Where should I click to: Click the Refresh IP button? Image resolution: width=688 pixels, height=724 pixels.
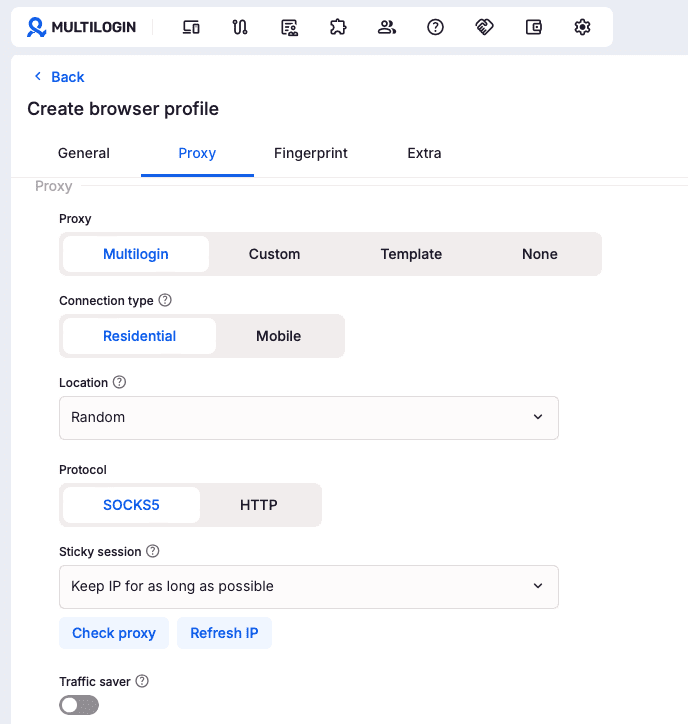(224, 633)
